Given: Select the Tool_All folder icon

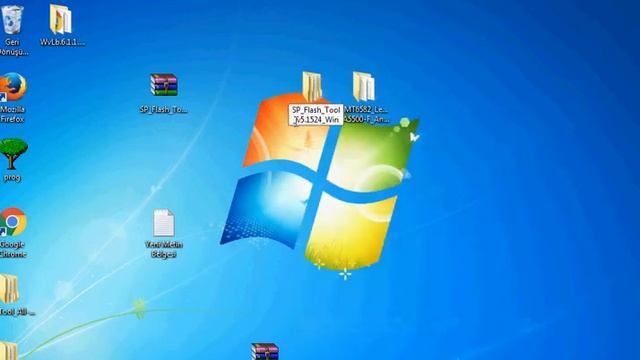Looking at the screenshot, I should click(x=9, y=289).
